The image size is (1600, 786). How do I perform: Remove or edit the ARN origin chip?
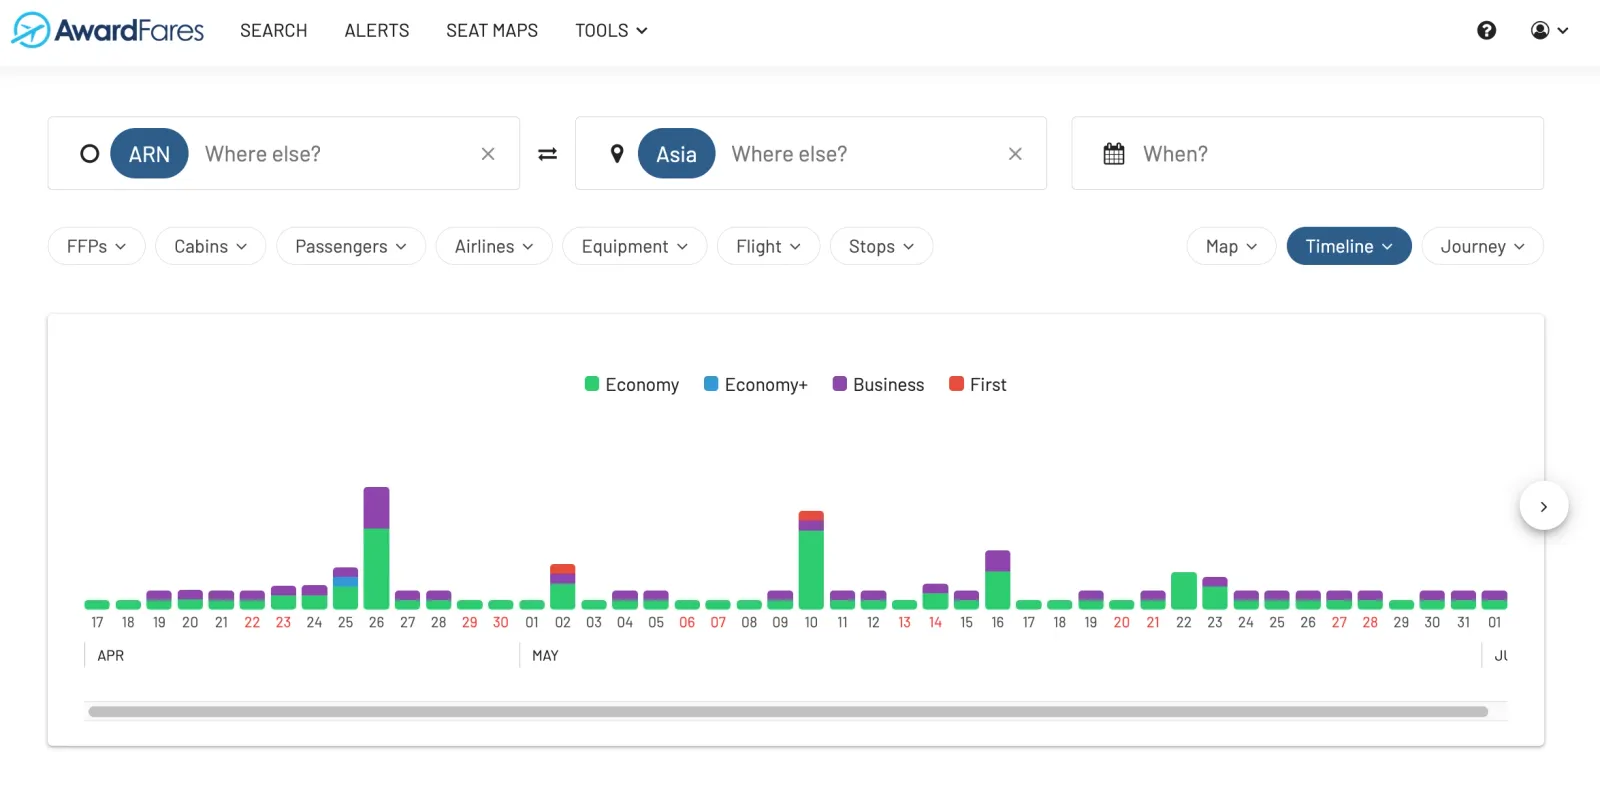[149, 154]
